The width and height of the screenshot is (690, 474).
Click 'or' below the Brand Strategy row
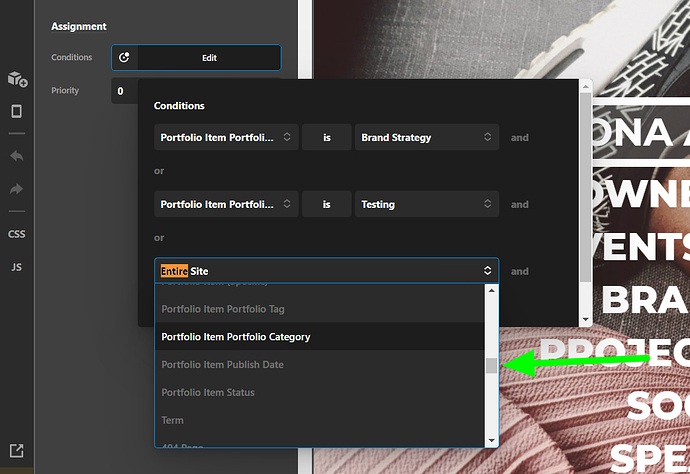coord(159,171)
